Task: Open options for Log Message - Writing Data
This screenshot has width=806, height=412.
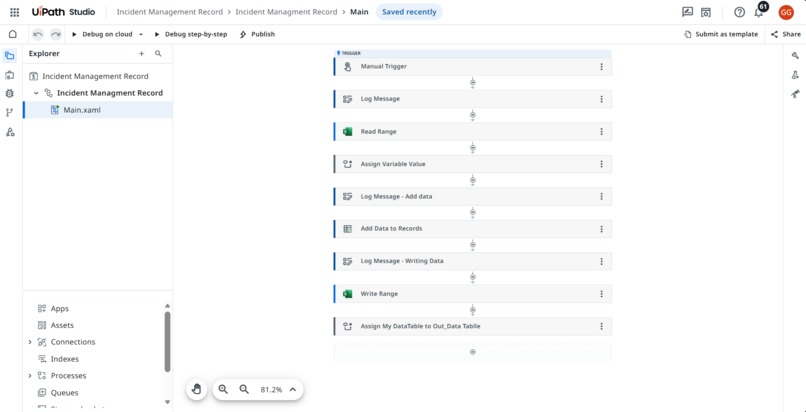Action: click(x=601, y=261)
